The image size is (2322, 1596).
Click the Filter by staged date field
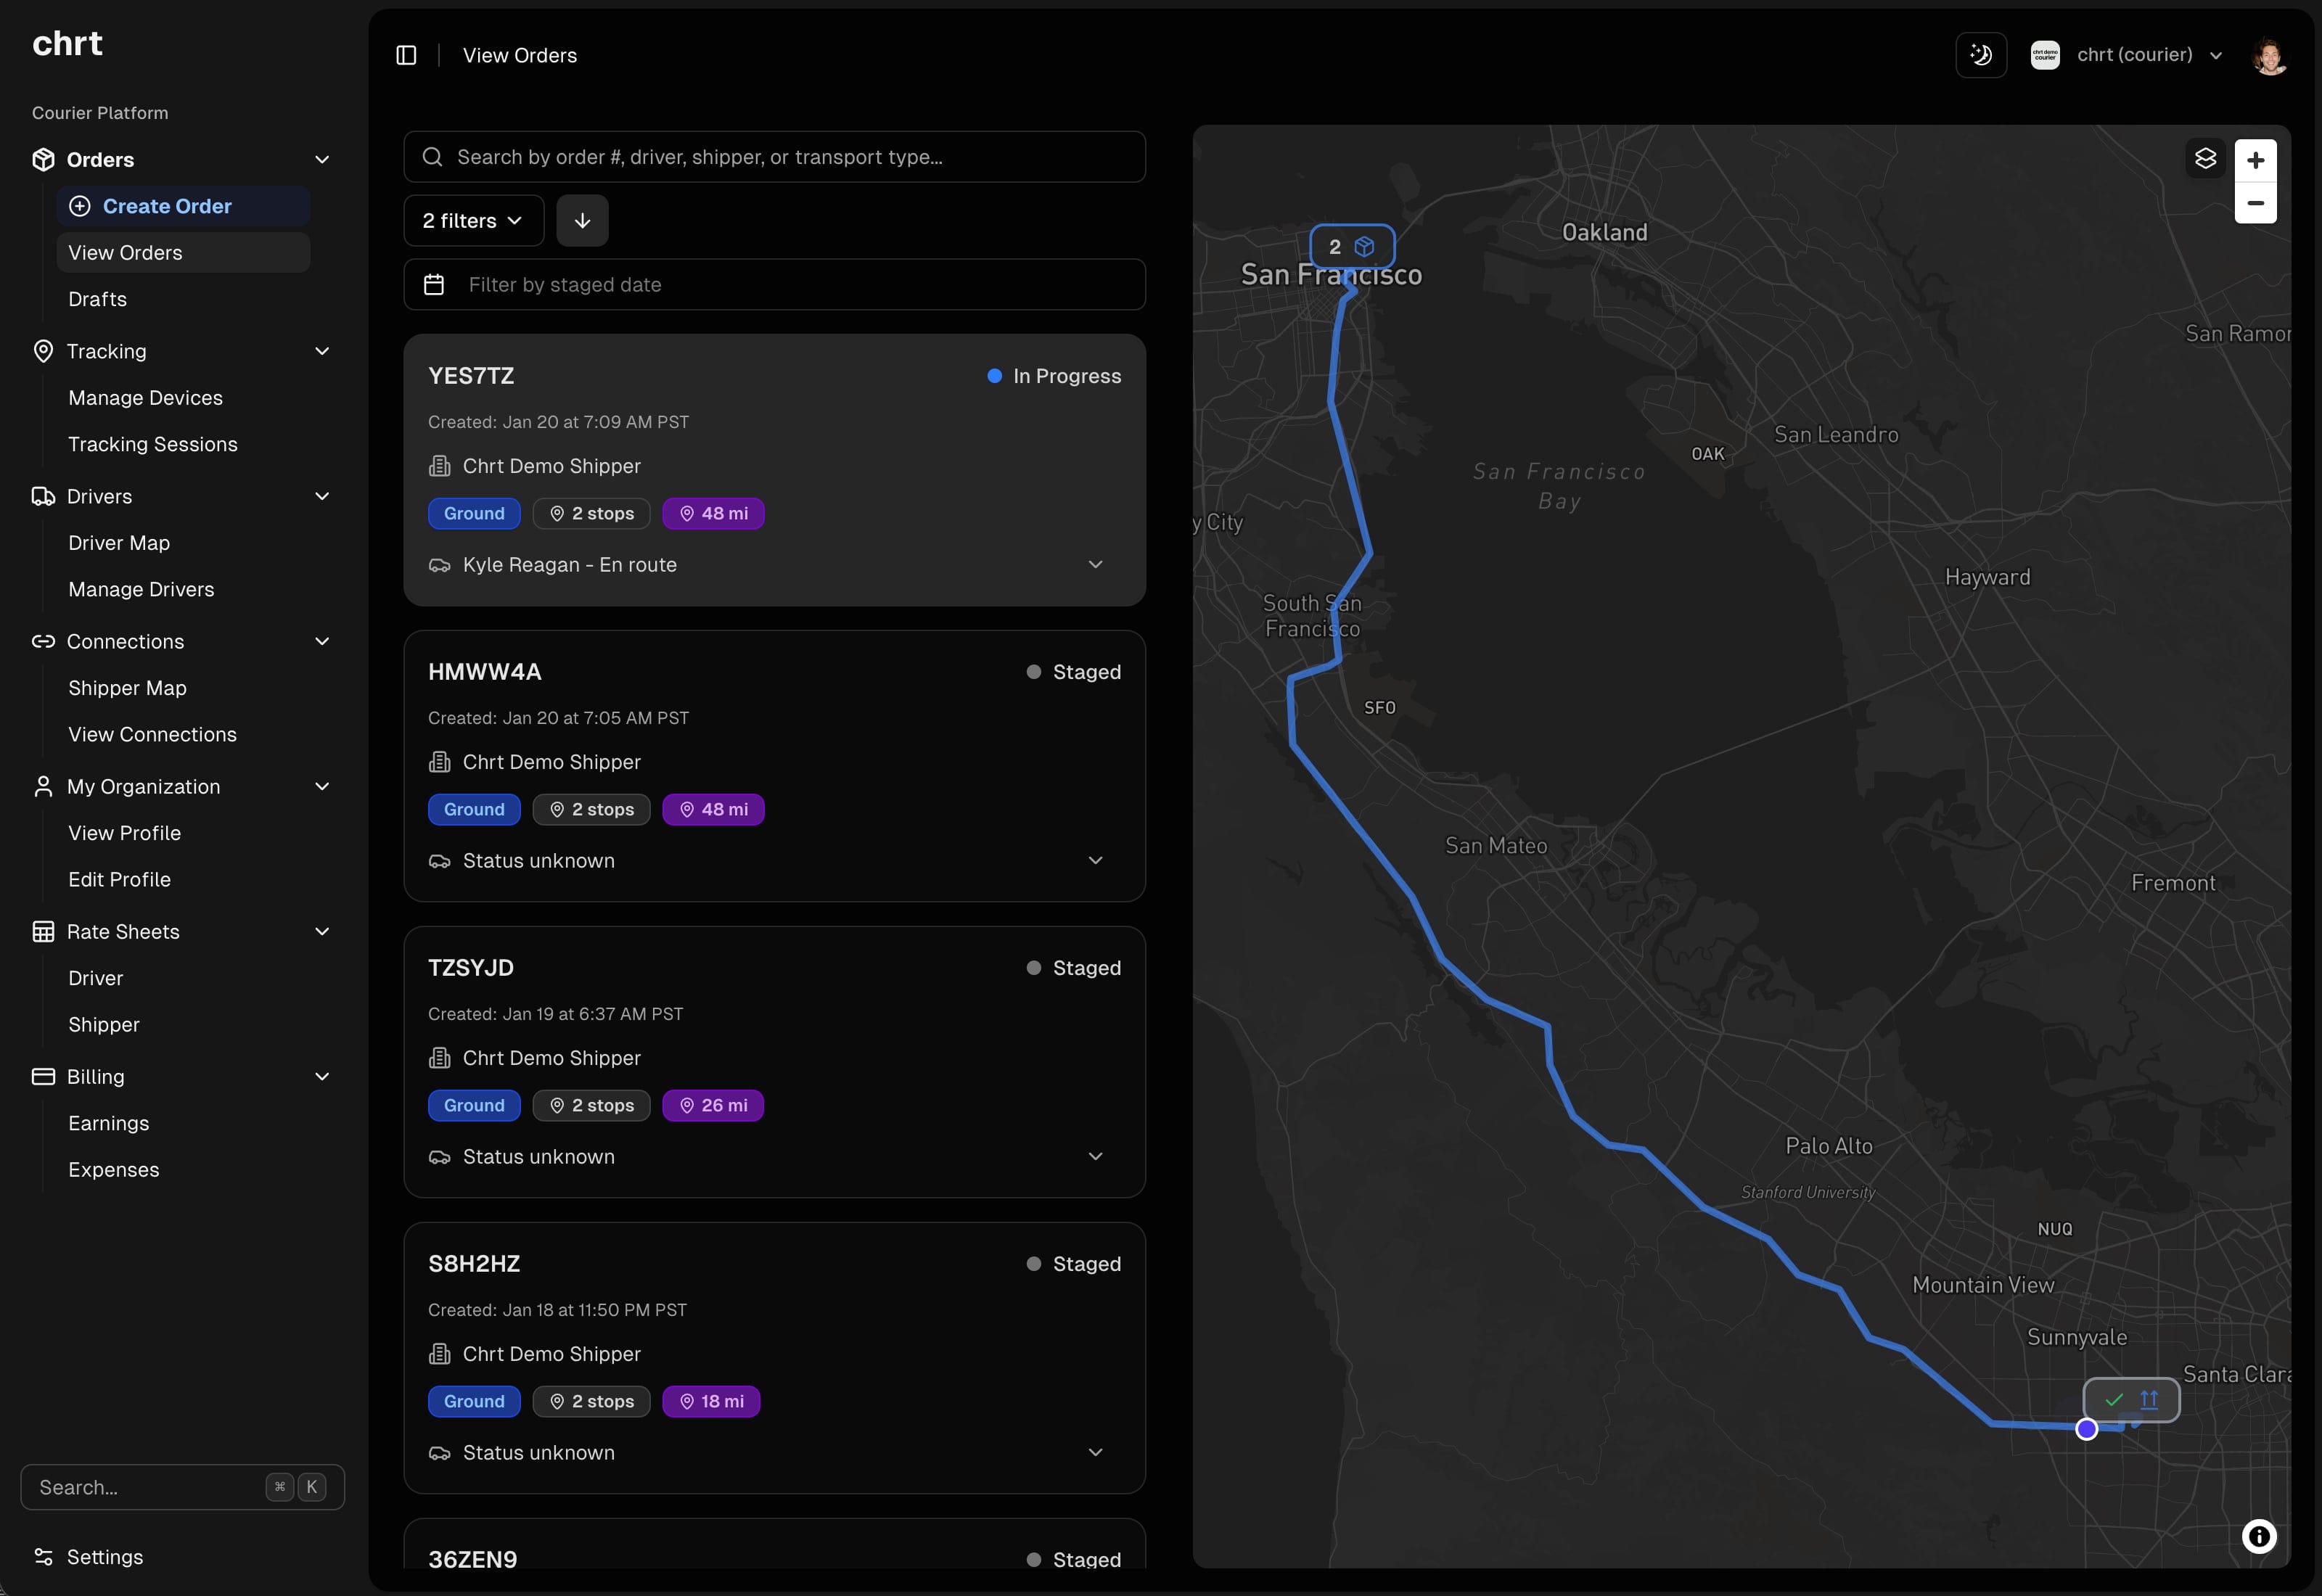[x=774, y=285]
